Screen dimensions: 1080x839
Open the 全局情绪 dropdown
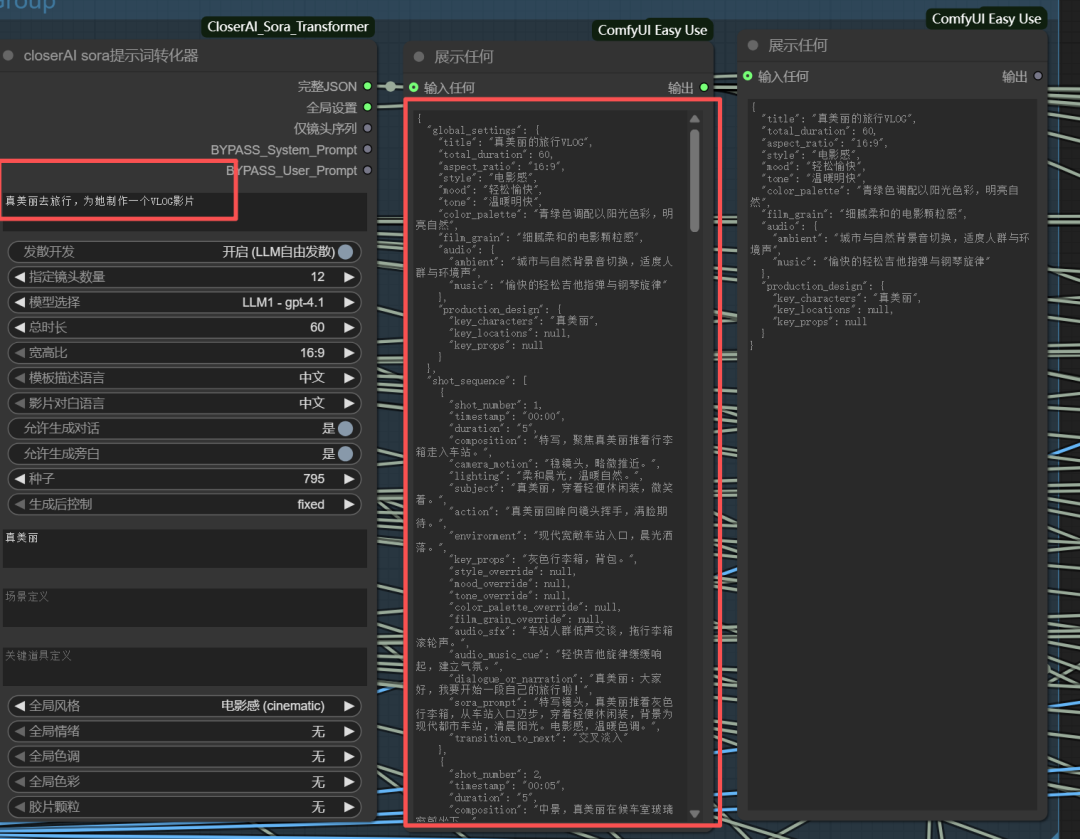[x=185, y=732]
